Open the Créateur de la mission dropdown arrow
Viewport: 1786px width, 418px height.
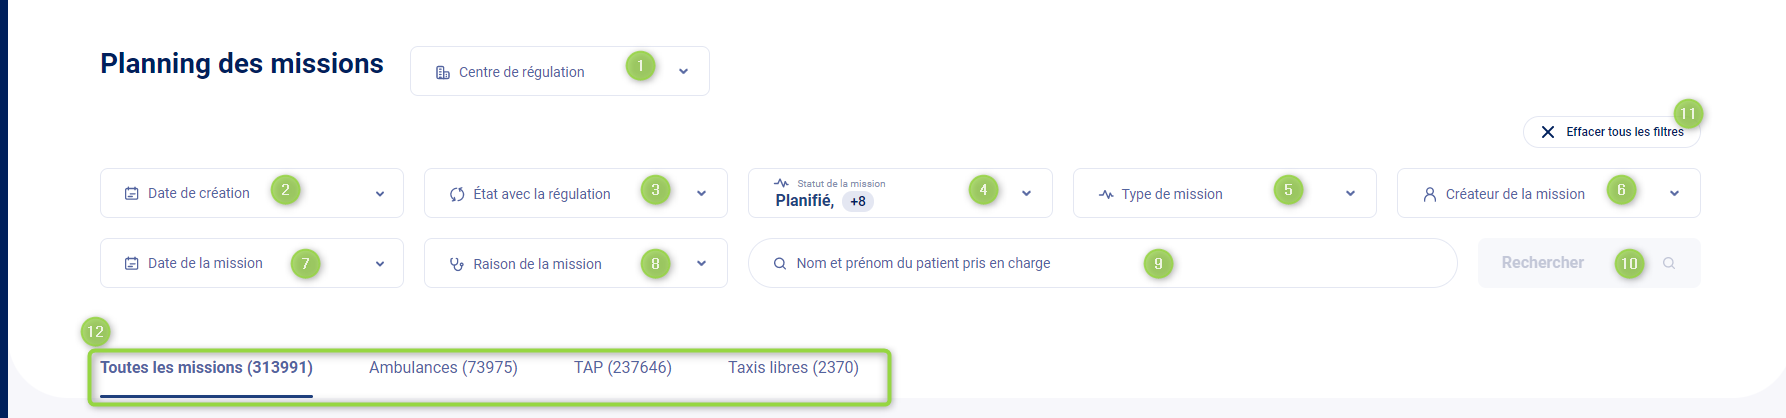(1674, 193)
